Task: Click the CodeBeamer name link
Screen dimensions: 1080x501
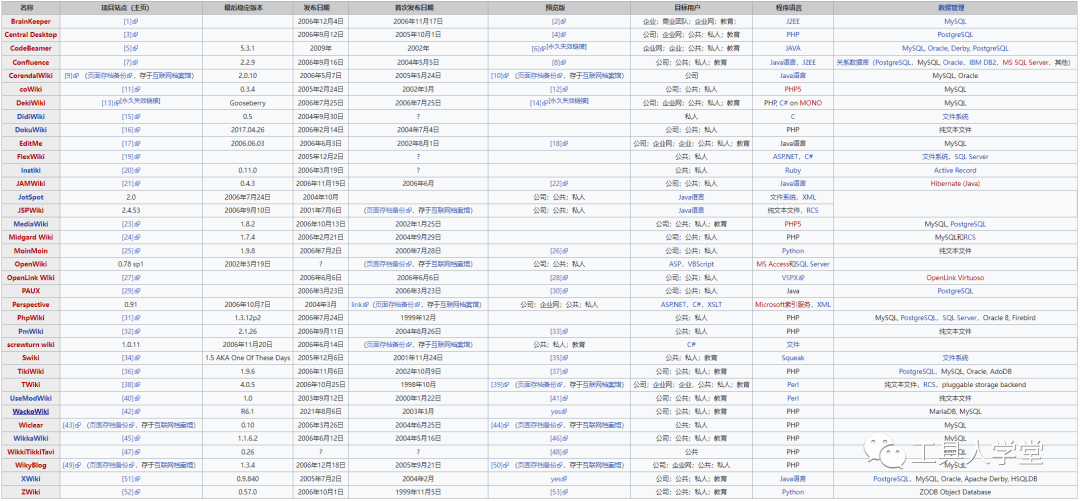Action: pos(30,48)
